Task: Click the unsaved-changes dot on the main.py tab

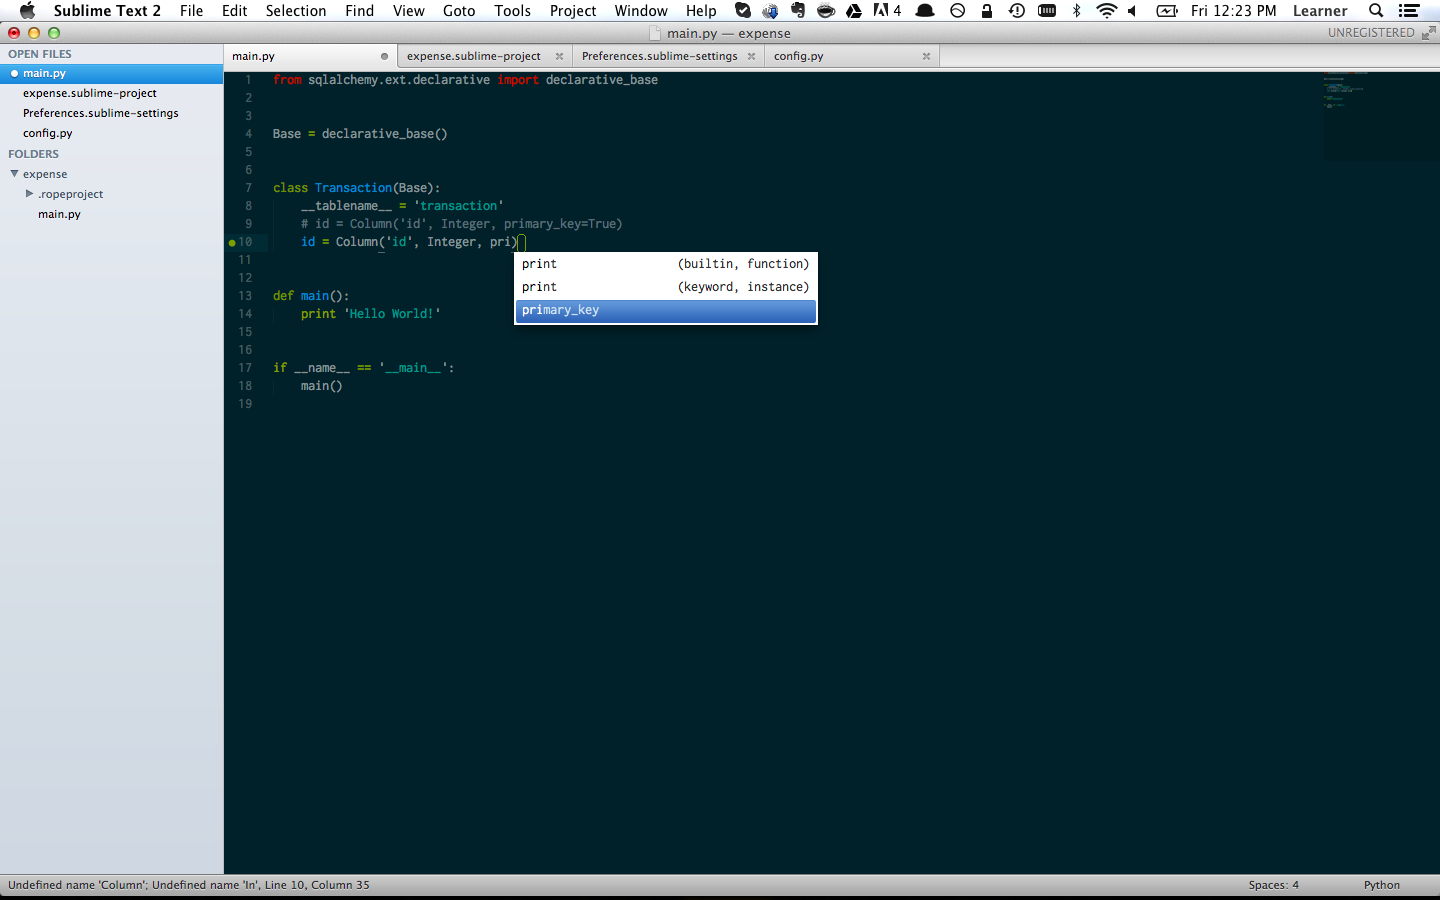Action: point(384,56)
